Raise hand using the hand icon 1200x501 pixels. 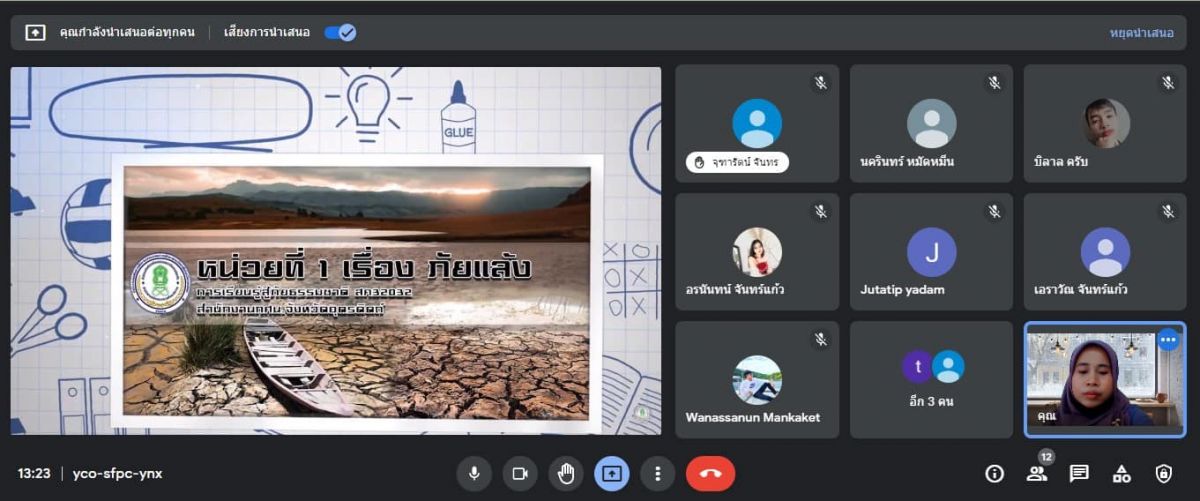[x=566, y=473]
